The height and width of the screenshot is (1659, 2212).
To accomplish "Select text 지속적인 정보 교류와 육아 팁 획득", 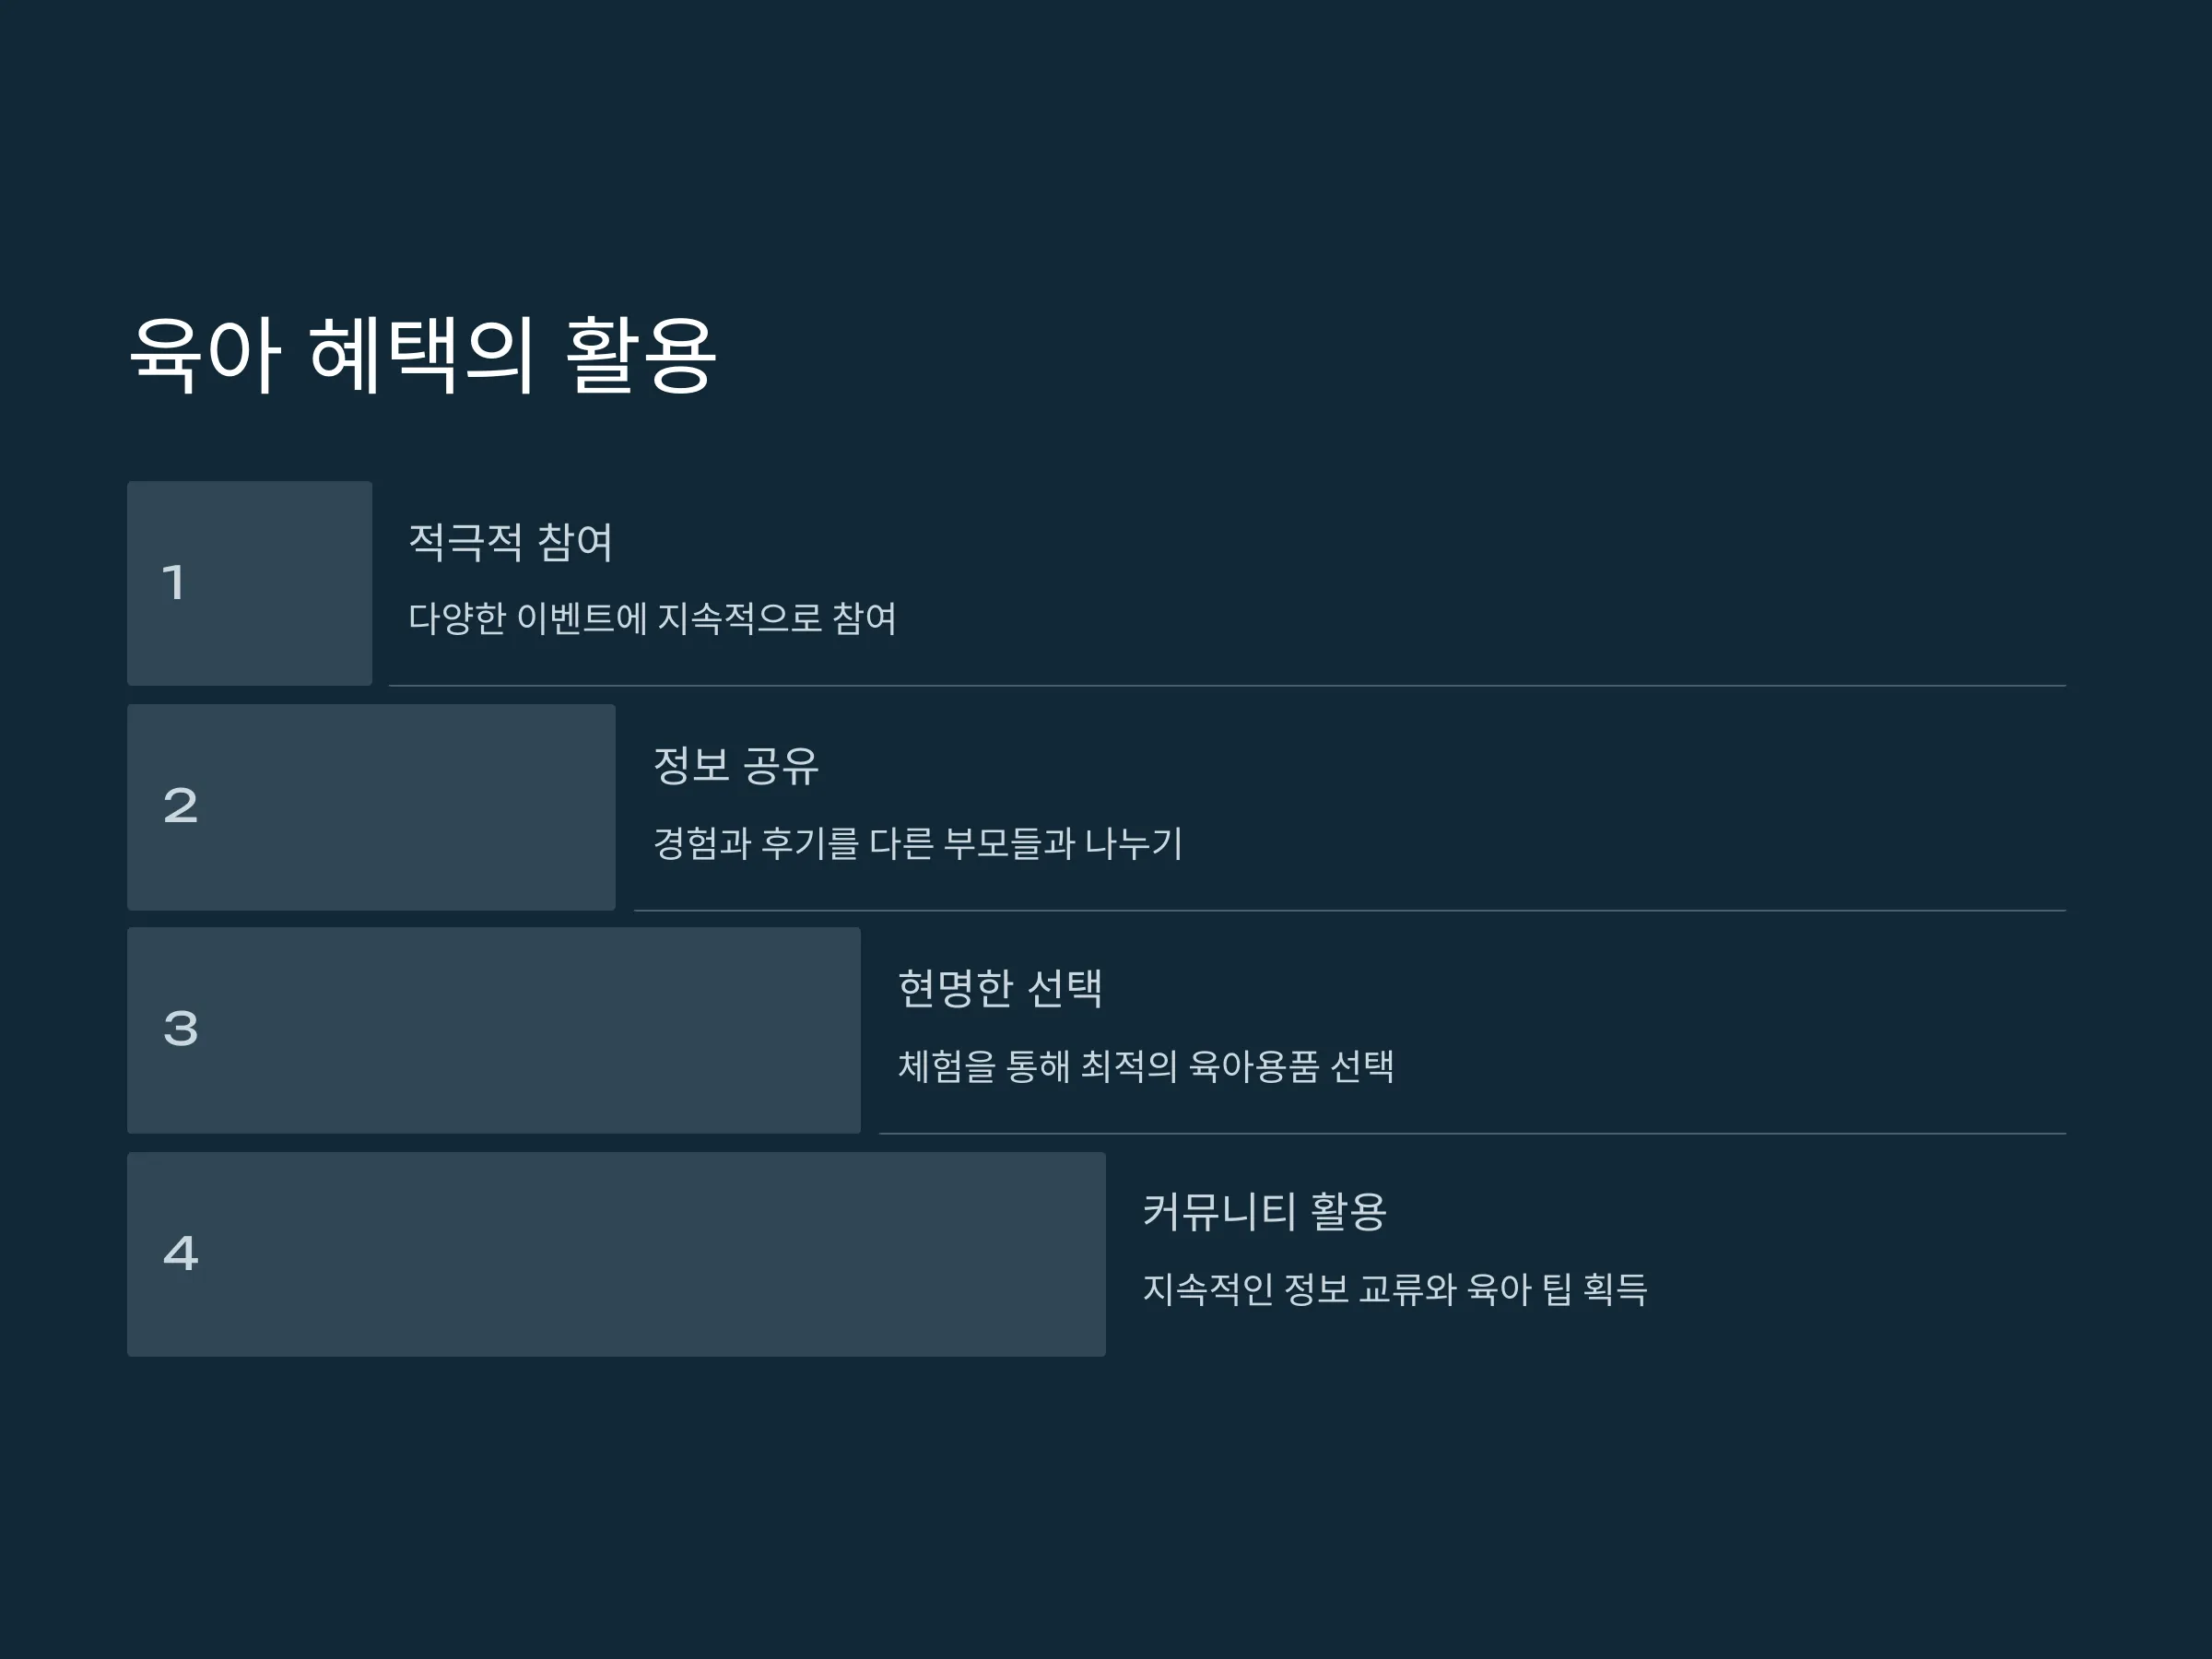I will click(x=1395, y=1290).
